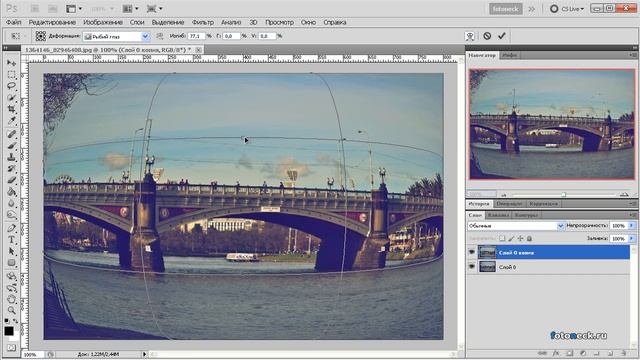Hide the 'Слой 0 копия' layer
This screenshot has height=360, width=640.
[472, 253]
